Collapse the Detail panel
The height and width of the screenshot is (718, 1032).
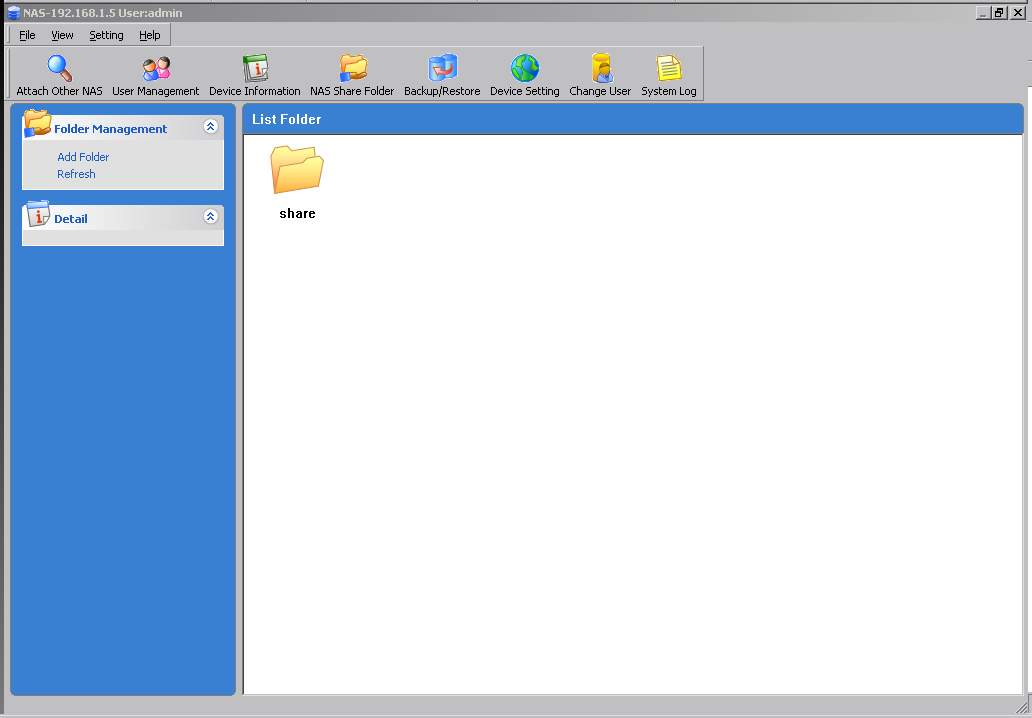pos(211,216)
